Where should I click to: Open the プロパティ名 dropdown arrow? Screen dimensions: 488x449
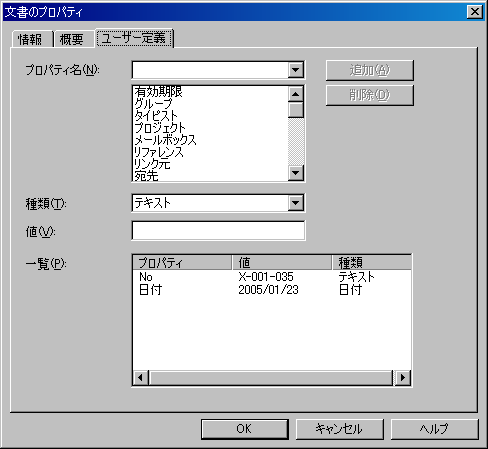tap(296, 70)
